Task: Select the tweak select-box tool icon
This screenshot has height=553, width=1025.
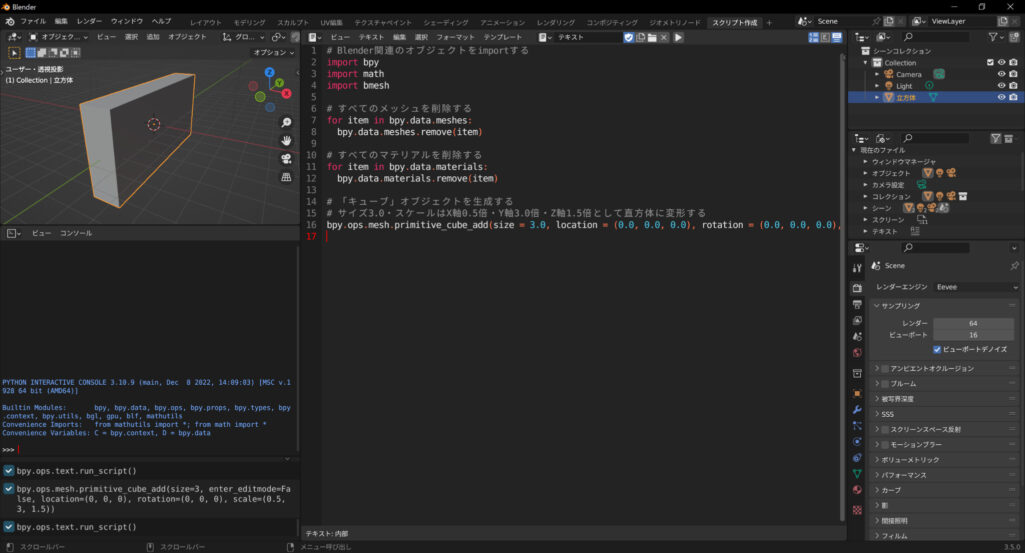Action: (14, 52)
